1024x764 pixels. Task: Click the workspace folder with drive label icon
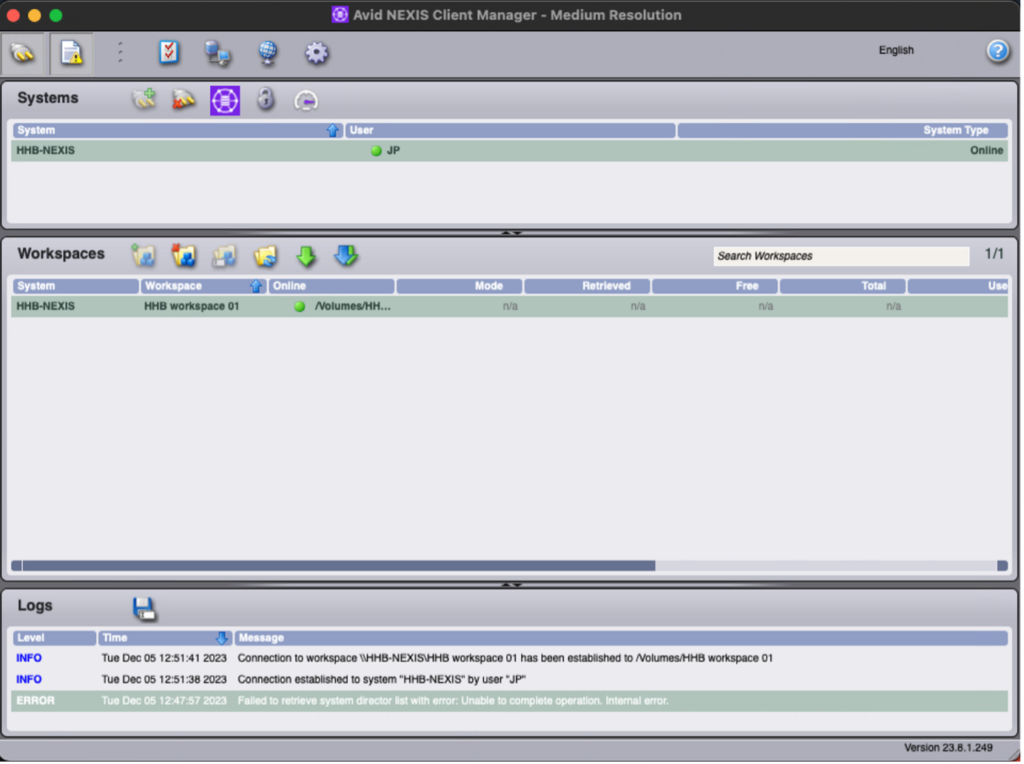[224, 256]
